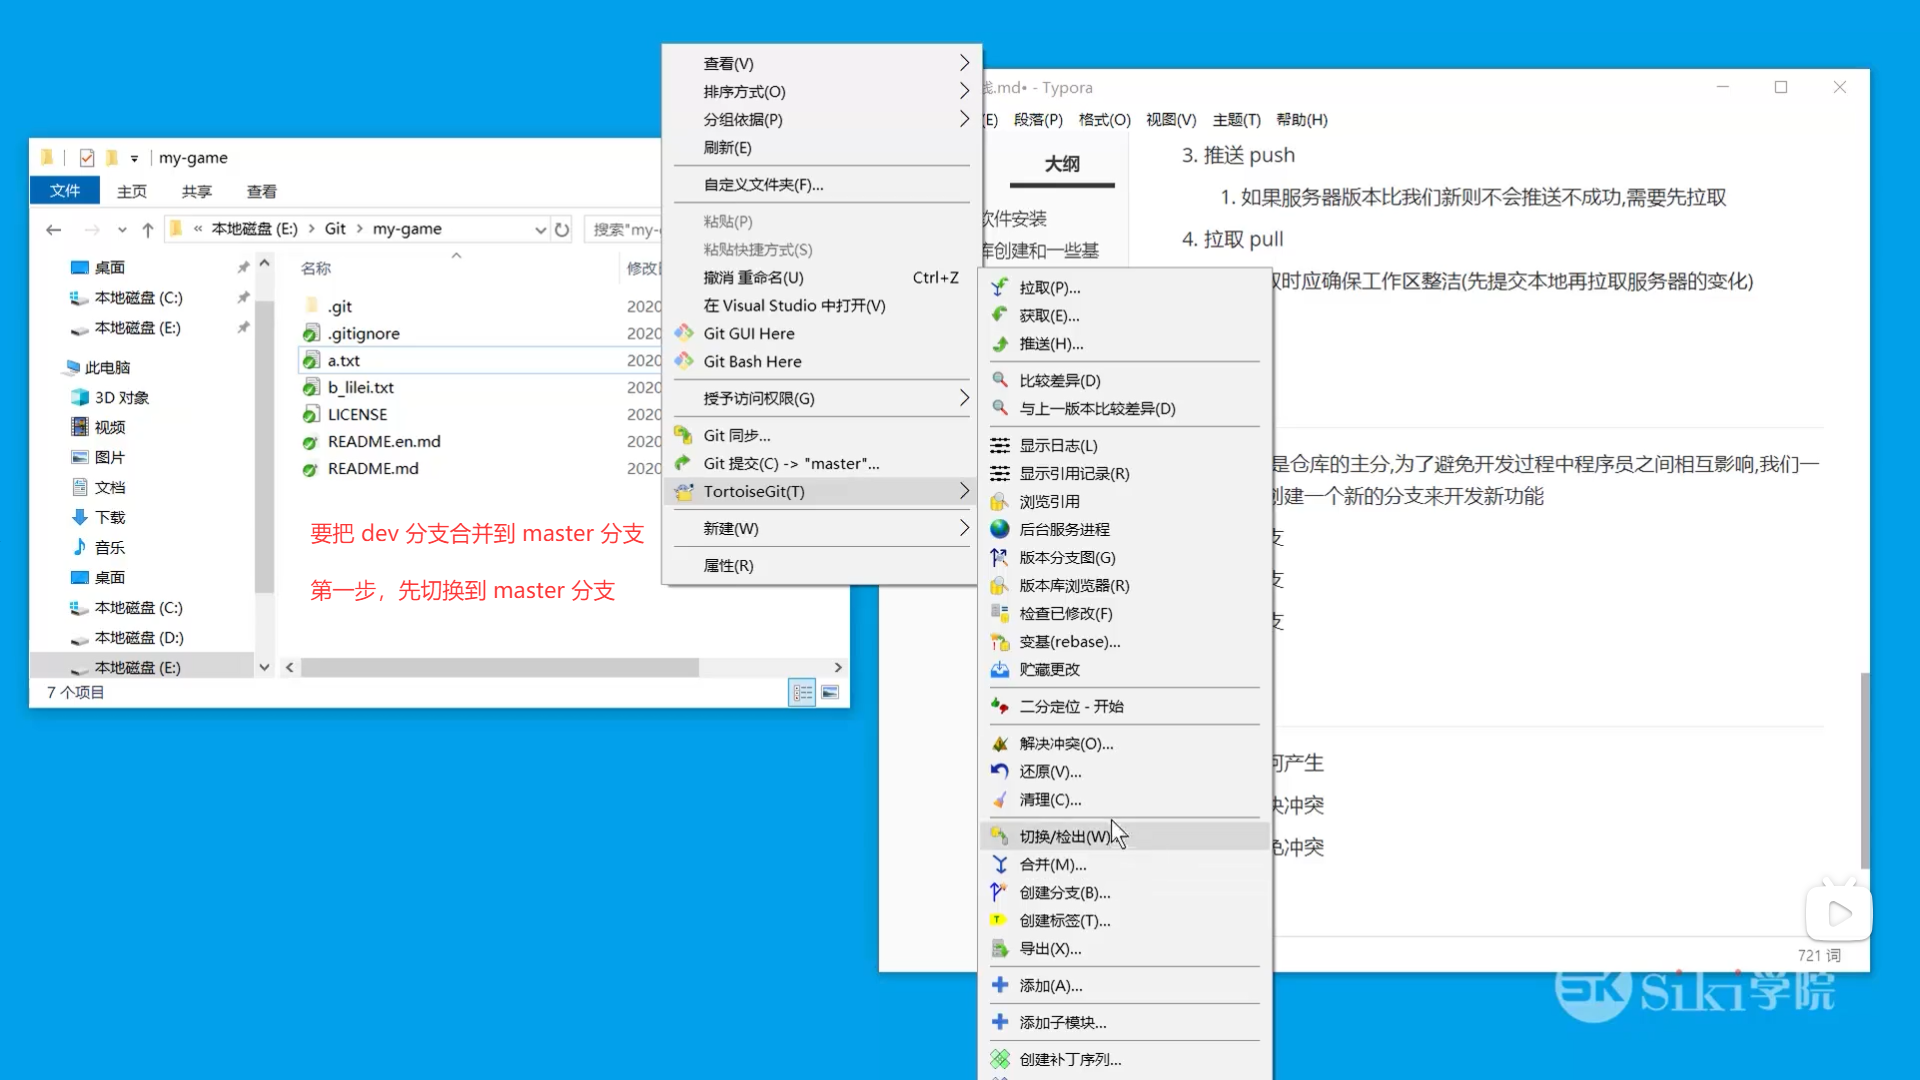1920x1080 pixels.
Task: Unpin 本地磁盘(C:) from quick access
Action: (243, 297)
